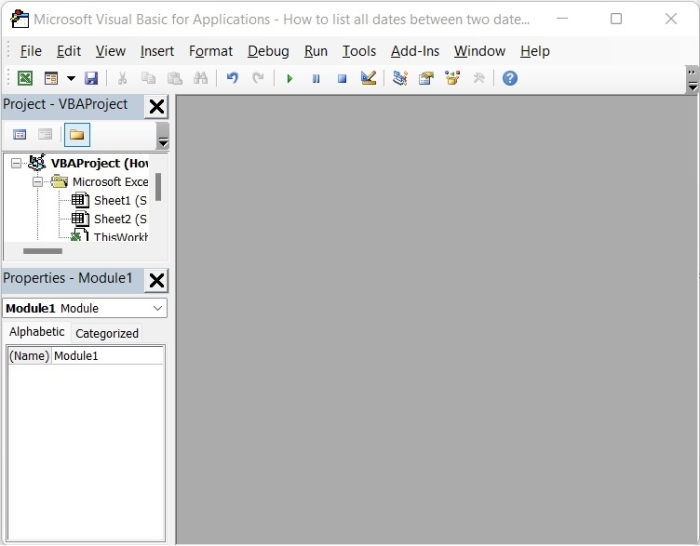This screenshot has width=700, height=546.
Task: Open Project Explorer from the toolbar icon
Action: click(x=400, y=78)
